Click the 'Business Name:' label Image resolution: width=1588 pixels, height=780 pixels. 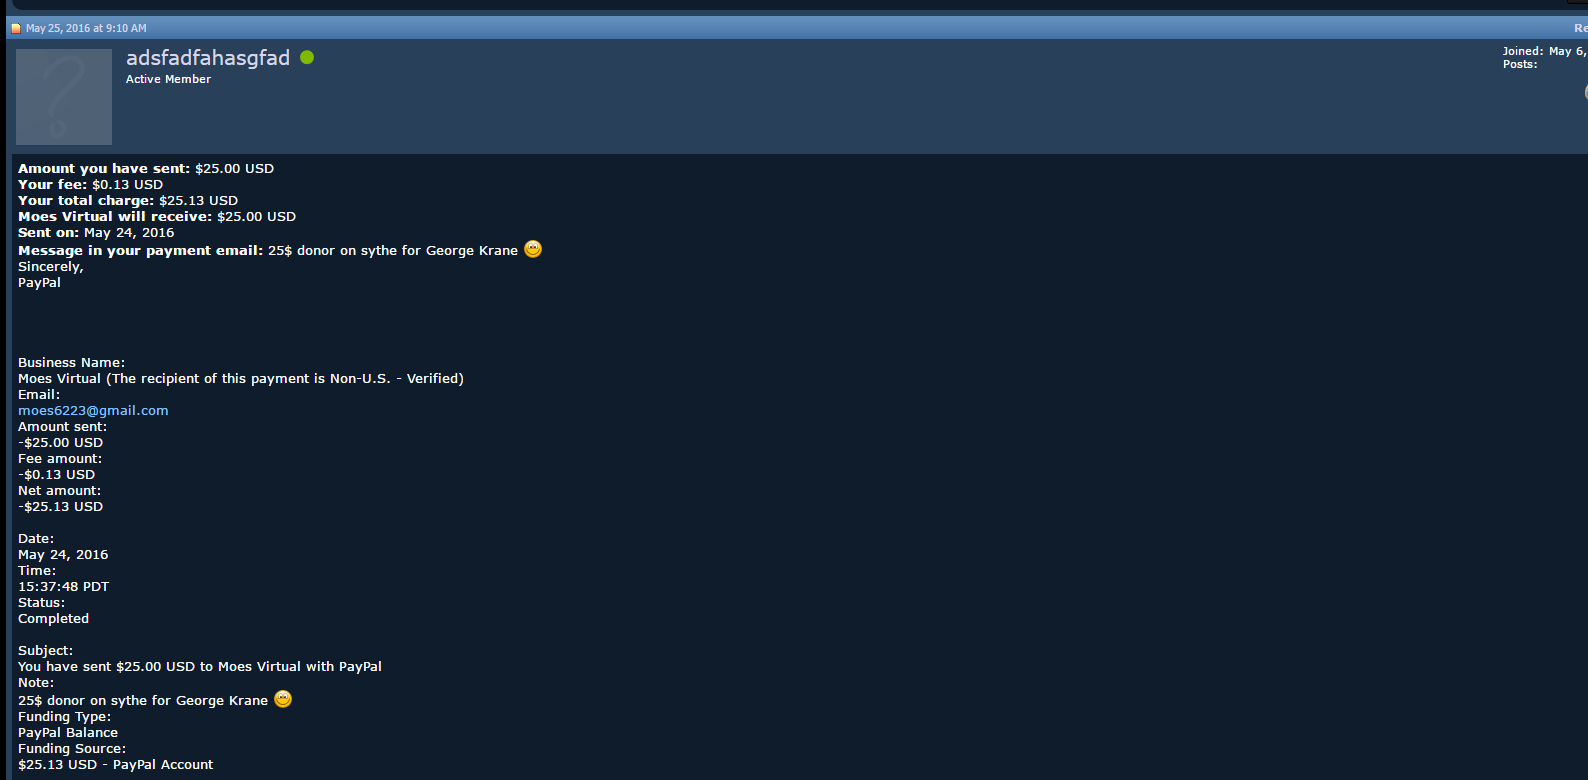coord(71,363)
